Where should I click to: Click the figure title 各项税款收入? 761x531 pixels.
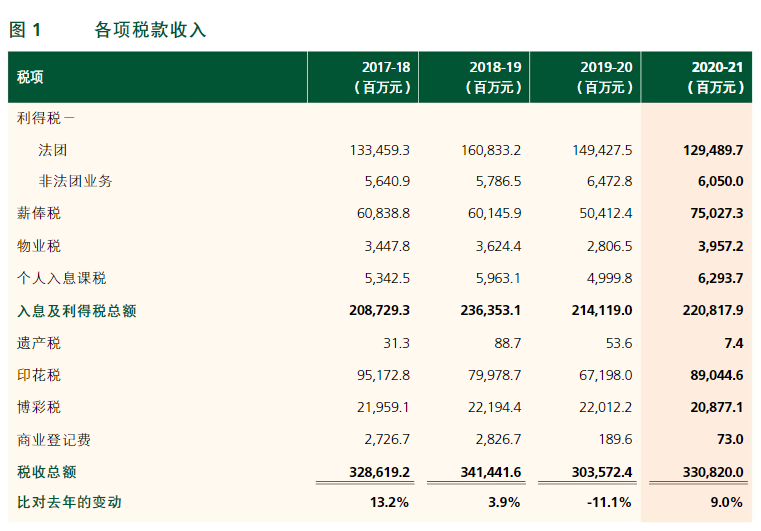coord(150,30)
